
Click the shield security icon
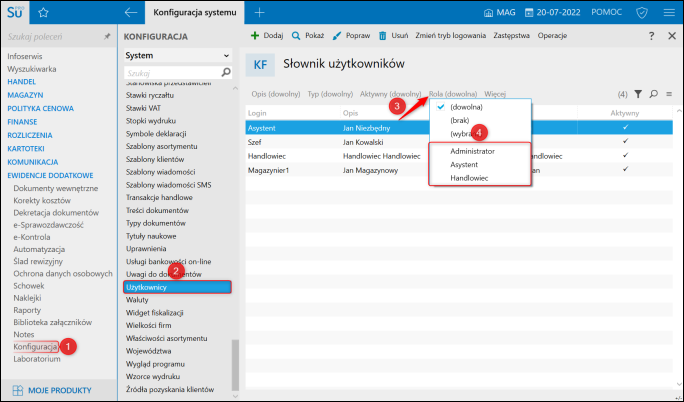(642, 13)
